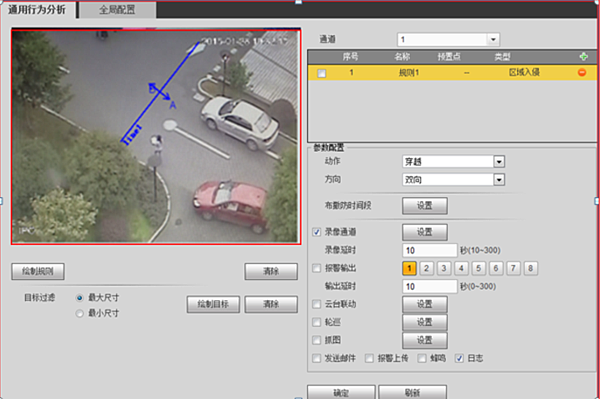This screenshot has width=600, height=399.
Task: Select alarm output channel 8
Action: (x=531, y=268)
